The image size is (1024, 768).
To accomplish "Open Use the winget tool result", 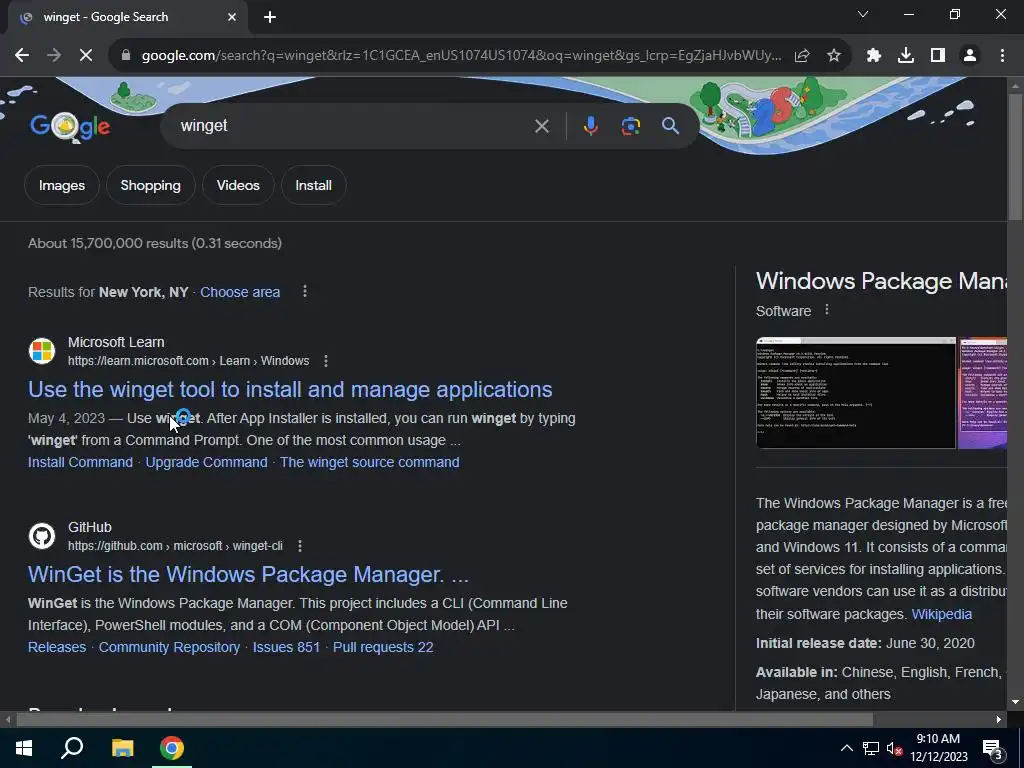I will [x=290, y=389].
